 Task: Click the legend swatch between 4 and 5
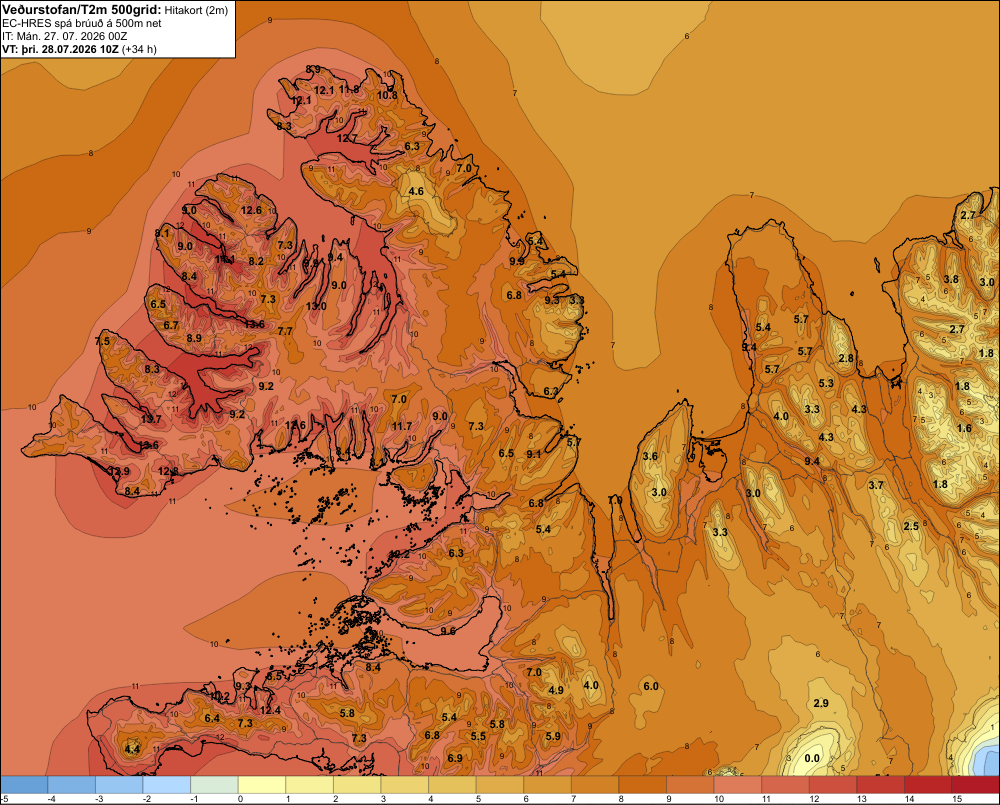[x=452, y=785]
